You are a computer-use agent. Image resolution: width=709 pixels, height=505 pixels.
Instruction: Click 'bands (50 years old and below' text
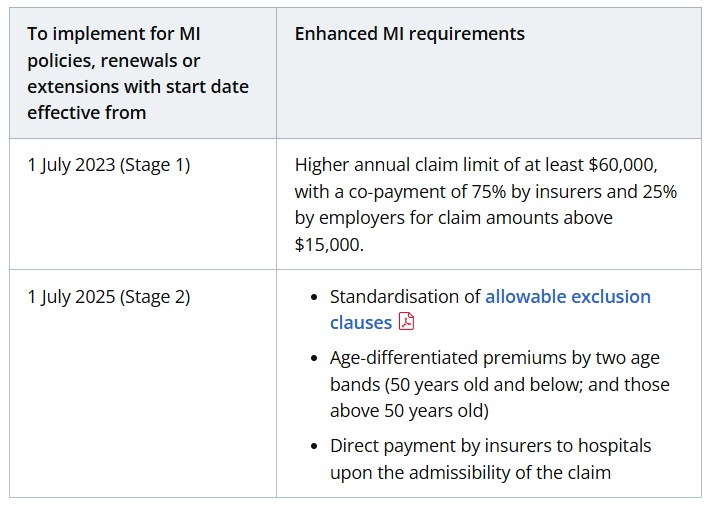(456, 385)
